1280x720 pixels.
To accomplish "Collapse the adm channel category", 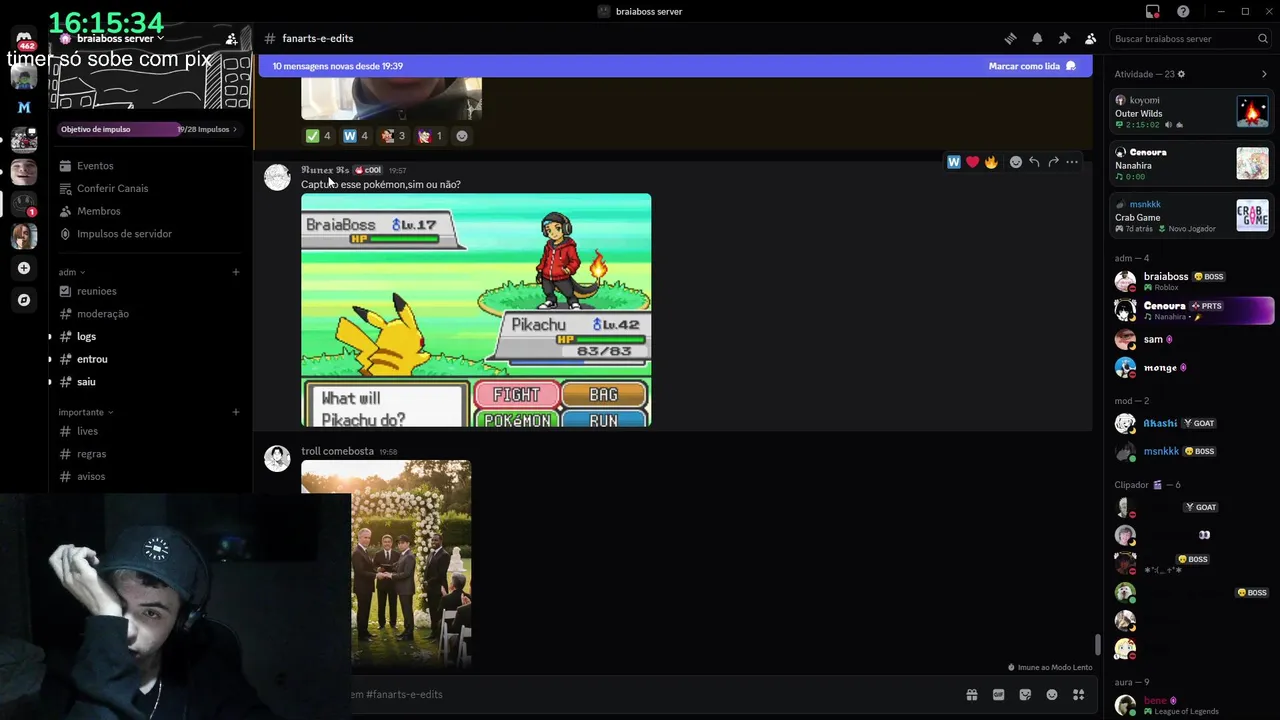I will coord(72,272).
